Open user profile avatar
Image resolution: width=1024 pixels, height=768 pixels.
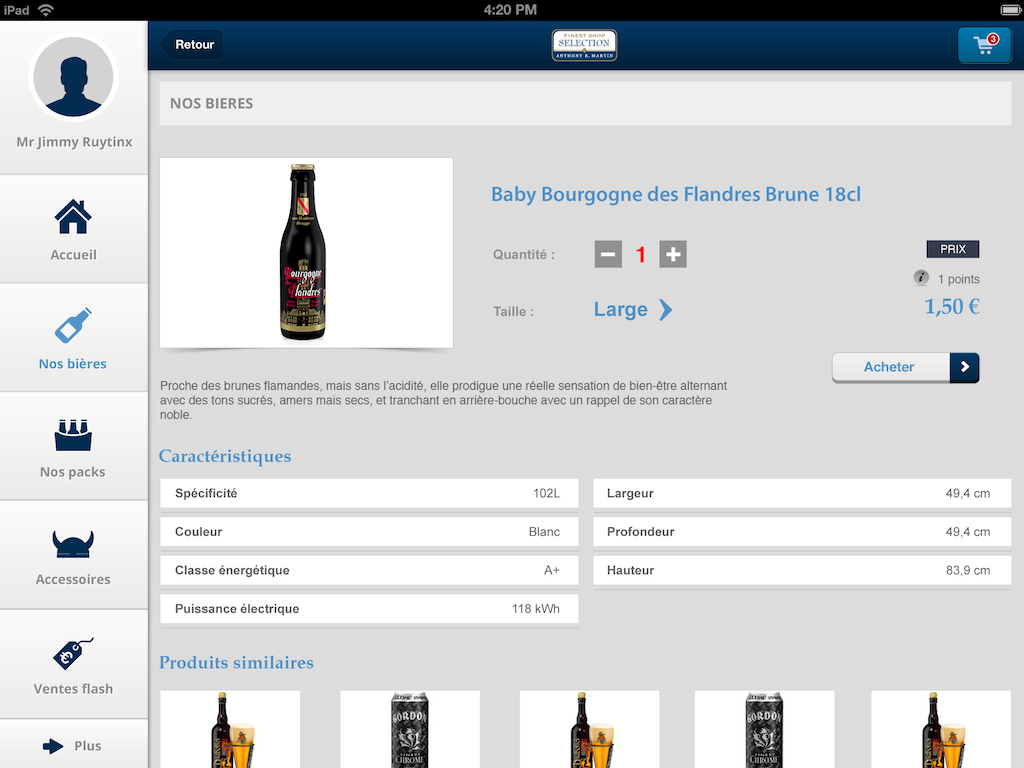click(x=73, y=77)
